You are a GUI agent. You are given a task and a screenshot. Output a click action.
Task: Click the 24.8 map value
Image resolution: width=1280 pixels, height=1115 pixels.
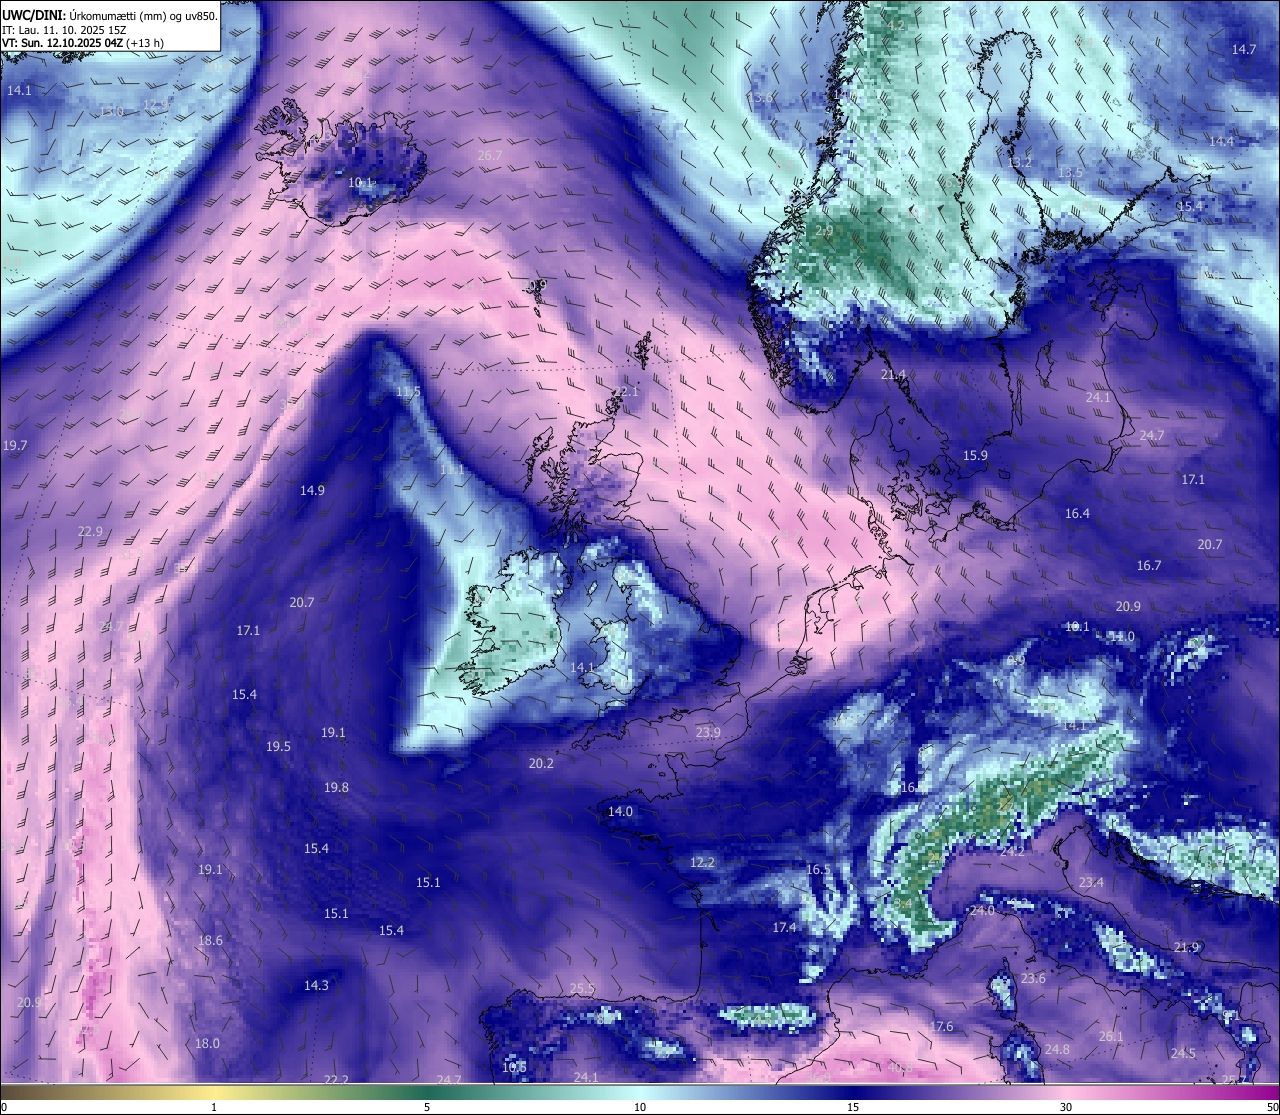coord(1057,1049)
